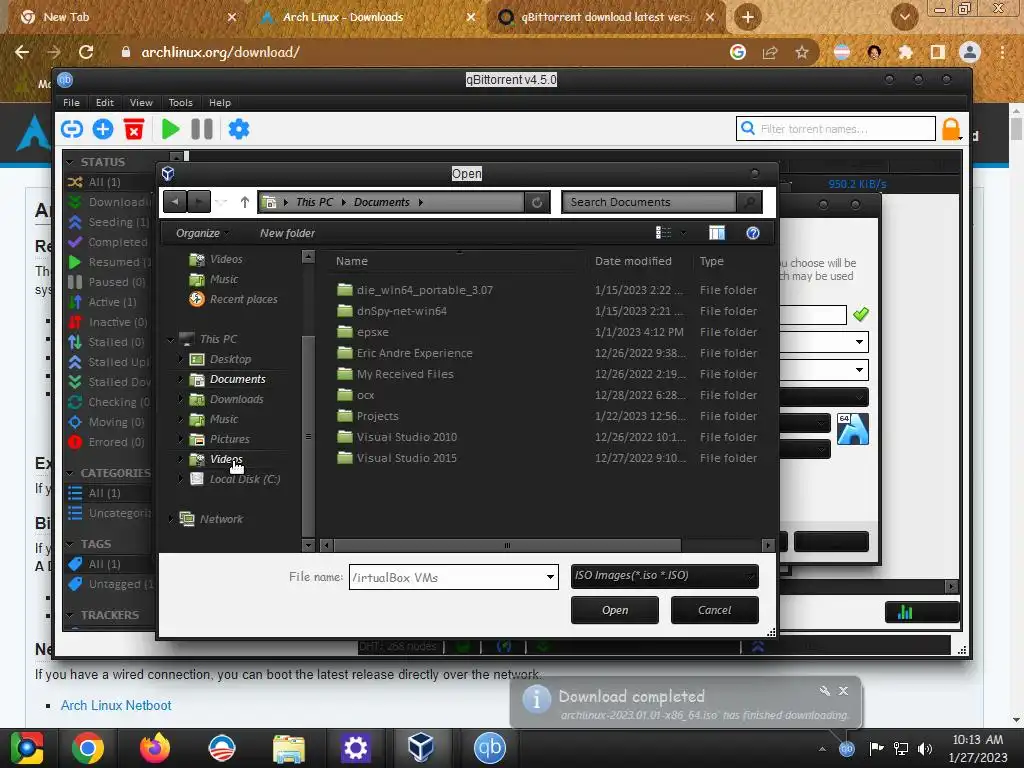This screenshot has height=768, width=1024.
Task: Expand the Downloads tree node
Action: (x=180, y=399)
